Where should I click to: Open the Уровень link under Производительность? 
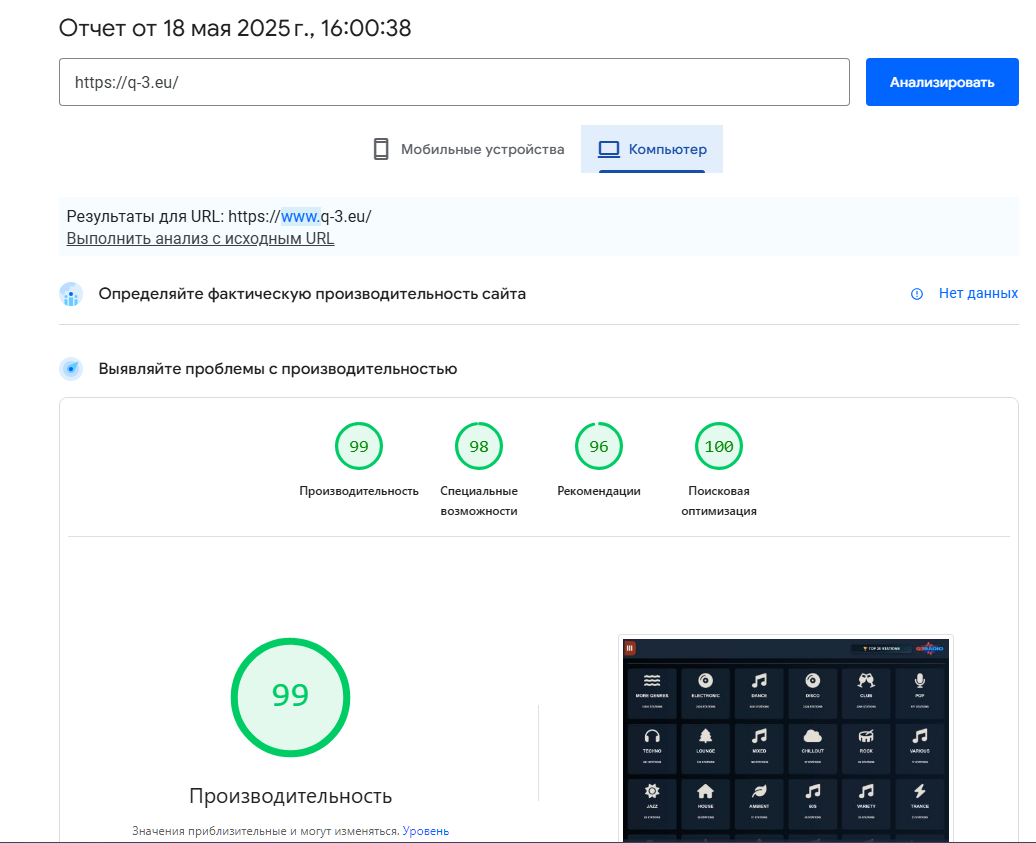(426, 831)
